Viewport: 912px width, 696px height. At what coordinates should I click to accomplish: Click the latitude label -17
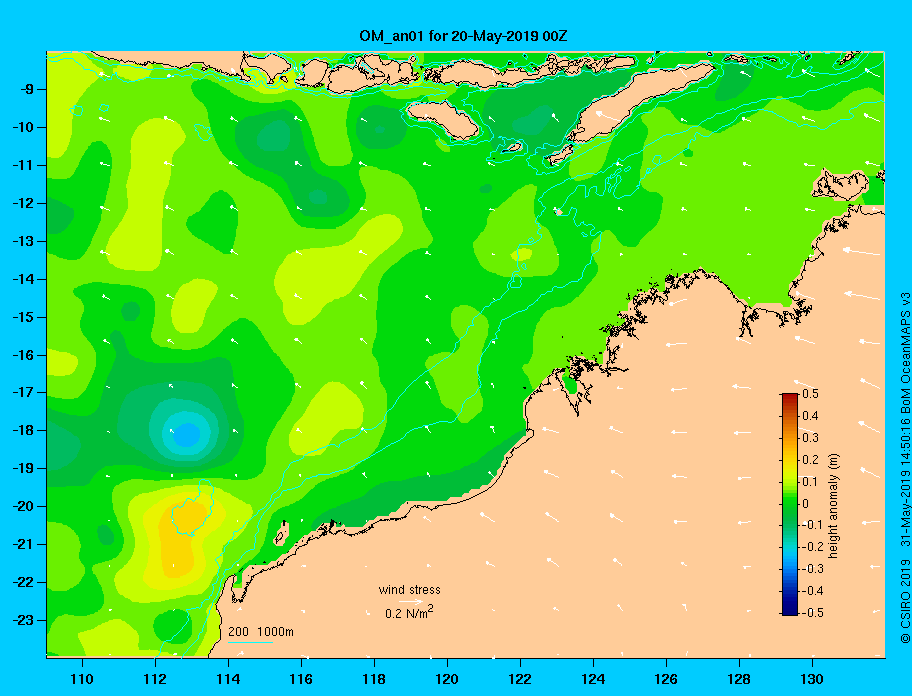tap(27, 392)
